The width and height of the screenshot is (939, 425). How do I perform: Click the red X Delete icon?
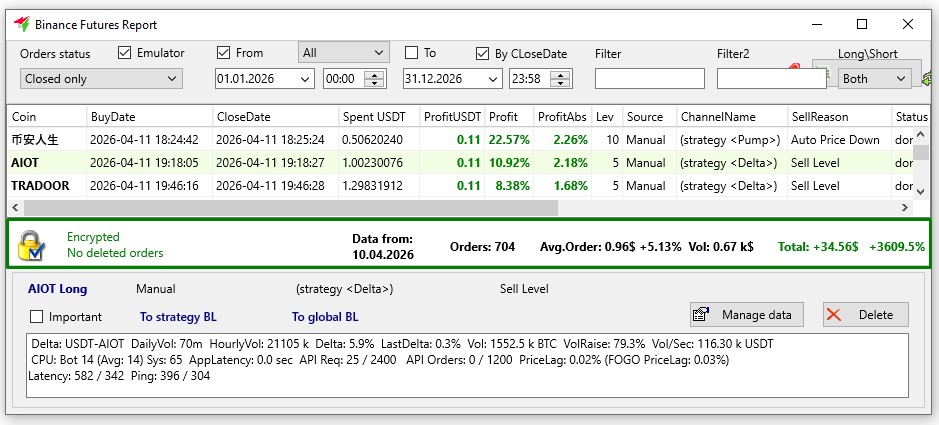click(x=835, y=315)
